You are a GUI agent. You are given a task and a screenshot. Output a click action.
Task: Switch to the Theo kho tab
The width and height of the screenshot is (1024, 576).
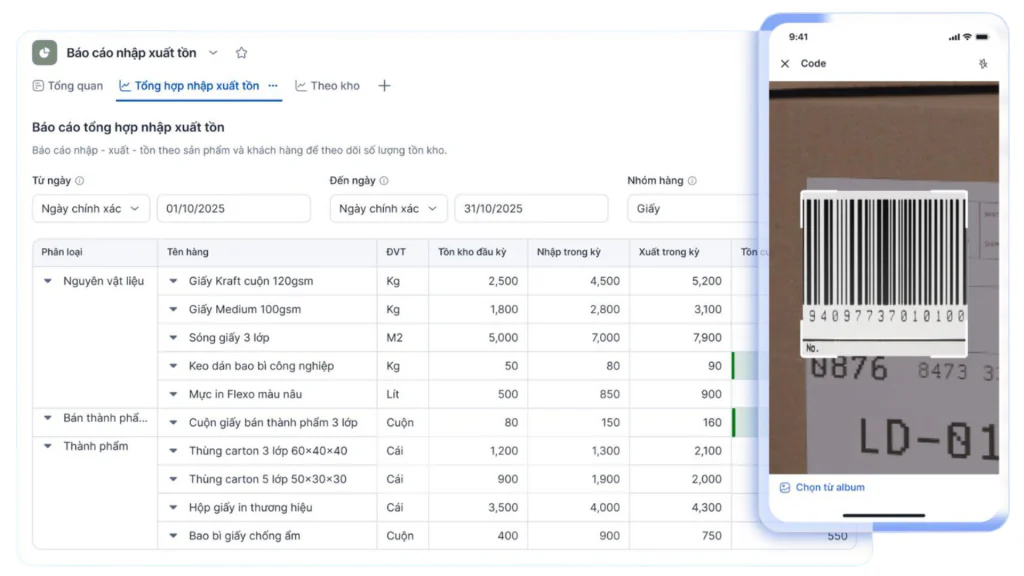tap(327, 86)
